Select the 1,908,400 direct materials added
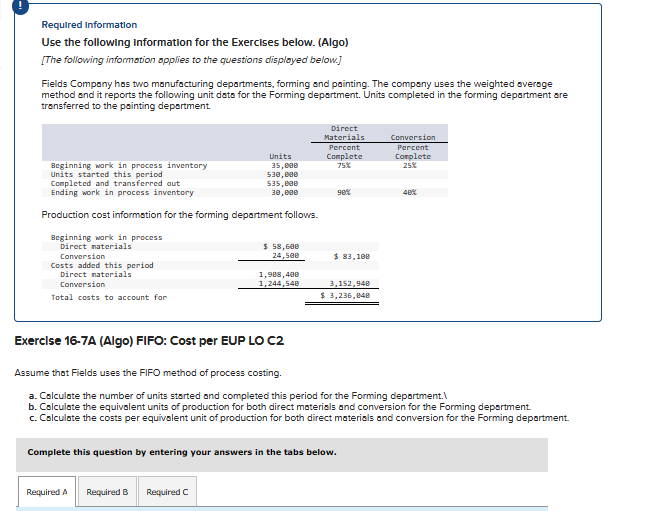Image resolution: width=660 pixels, height=511 pixels. point(279,274)
